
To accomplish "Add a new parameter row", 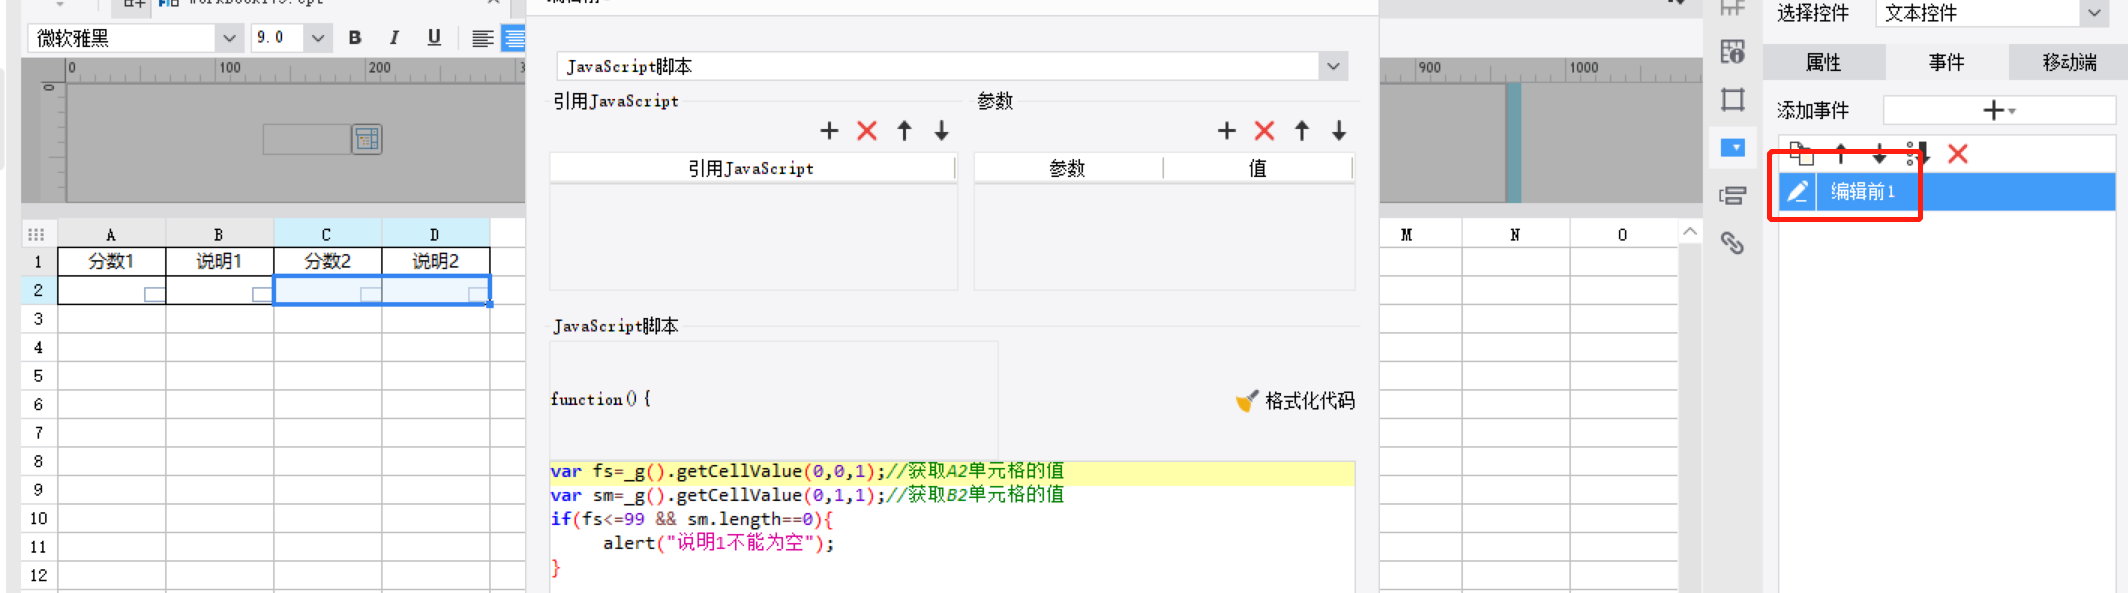I will [x=1227, y=130].
